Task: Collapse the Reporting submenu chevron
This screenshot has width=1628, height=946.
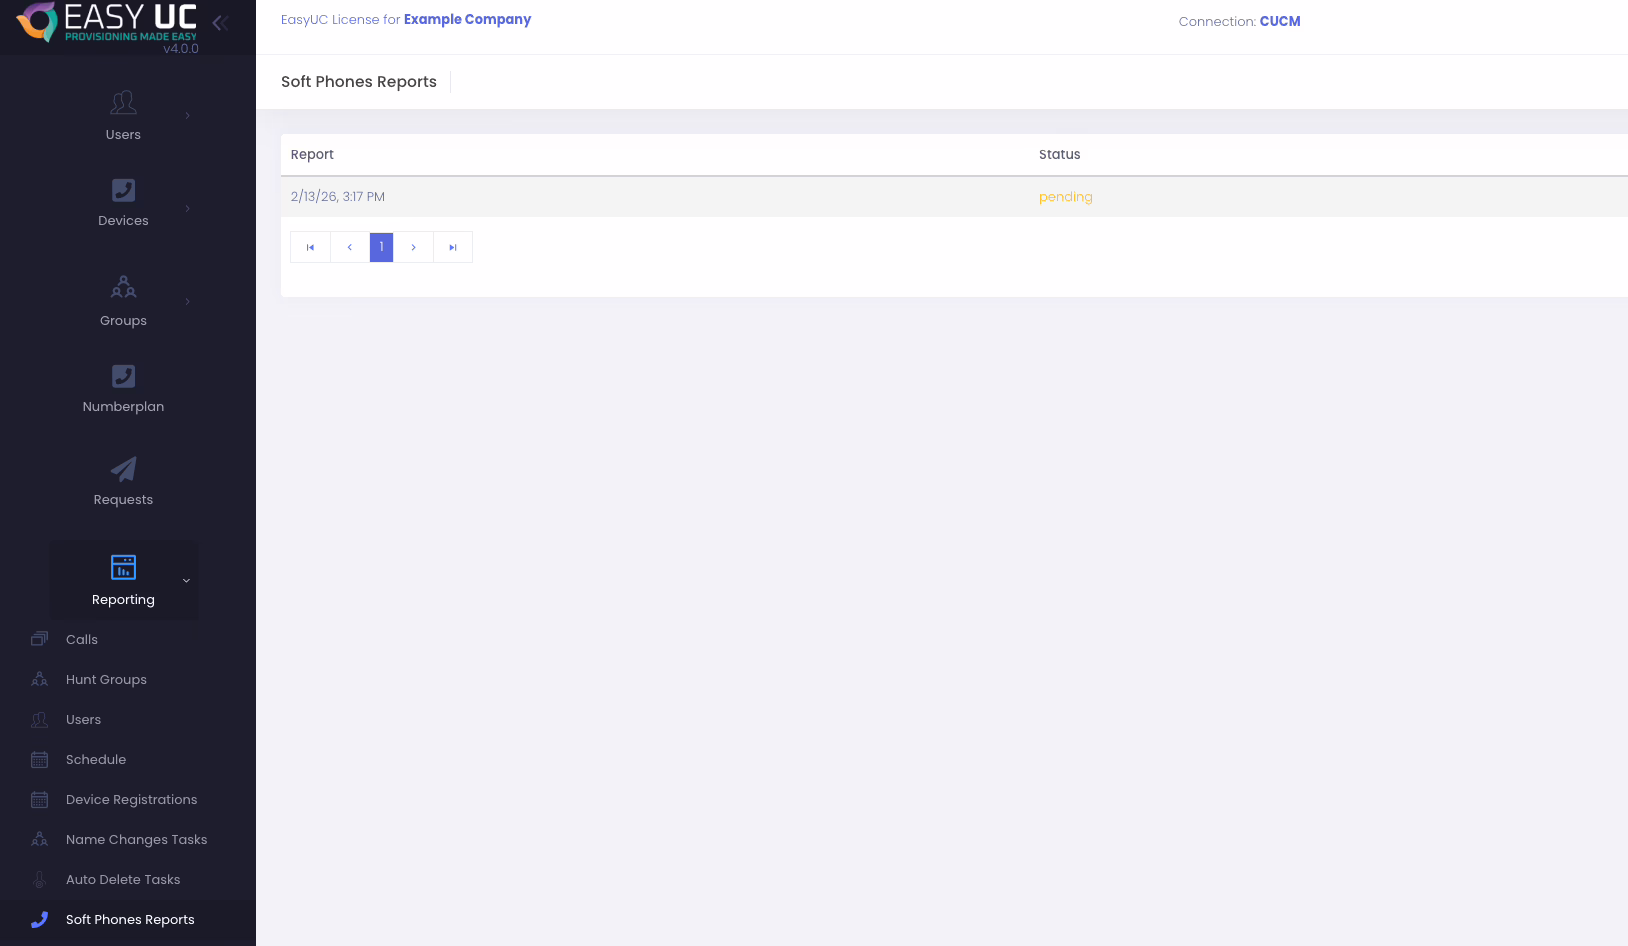Action: [186, 581]
